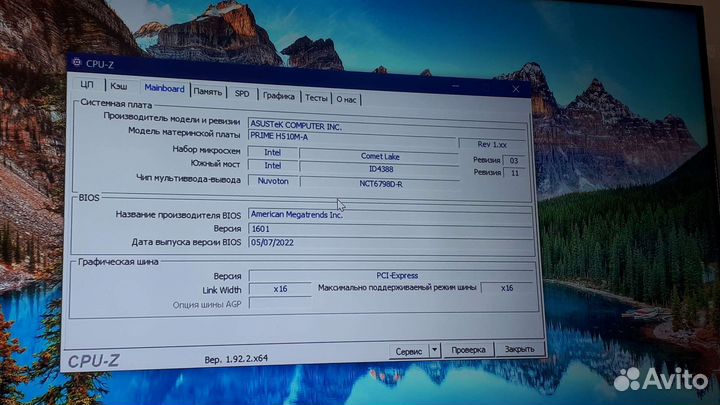Viewport: 720px width, 405px height.
Task: Click the Intel southbridge vendor field
Action: coord(272,165)
